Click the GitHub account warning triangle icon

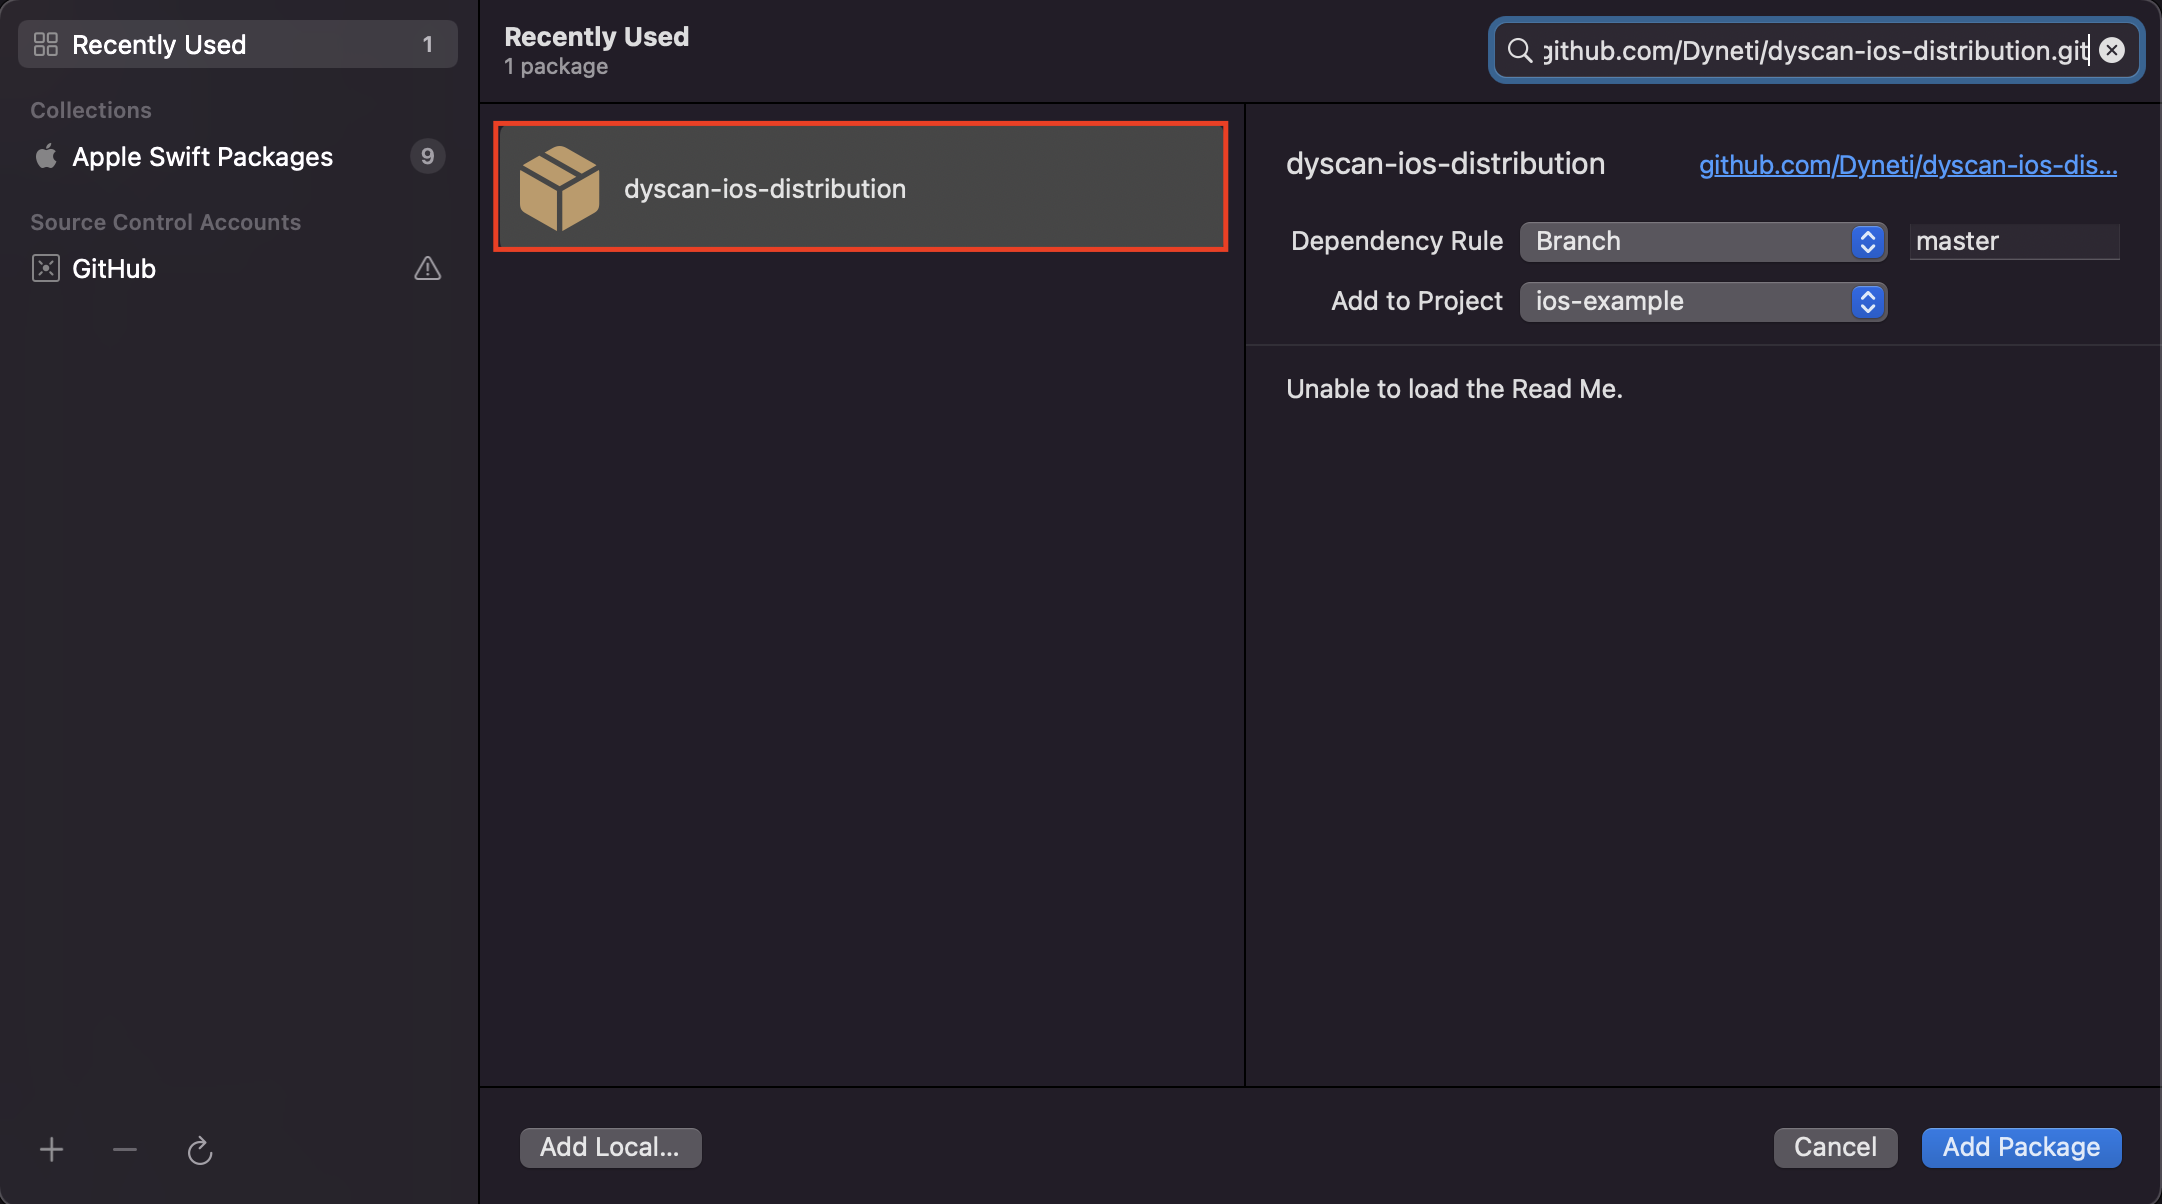(428, 268)
